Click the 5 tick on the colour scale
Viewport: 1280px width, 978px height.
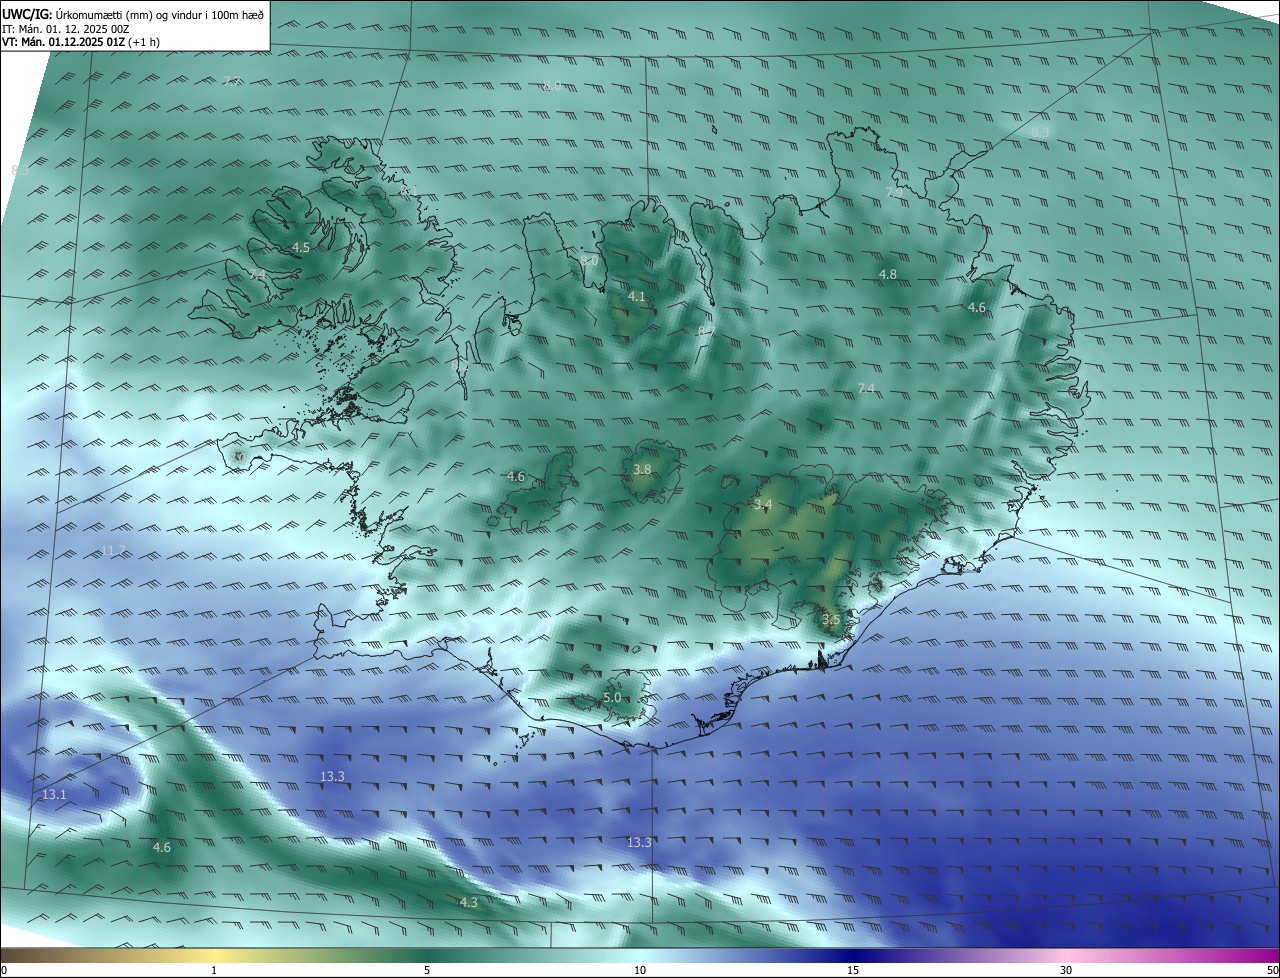pos(427,970)
